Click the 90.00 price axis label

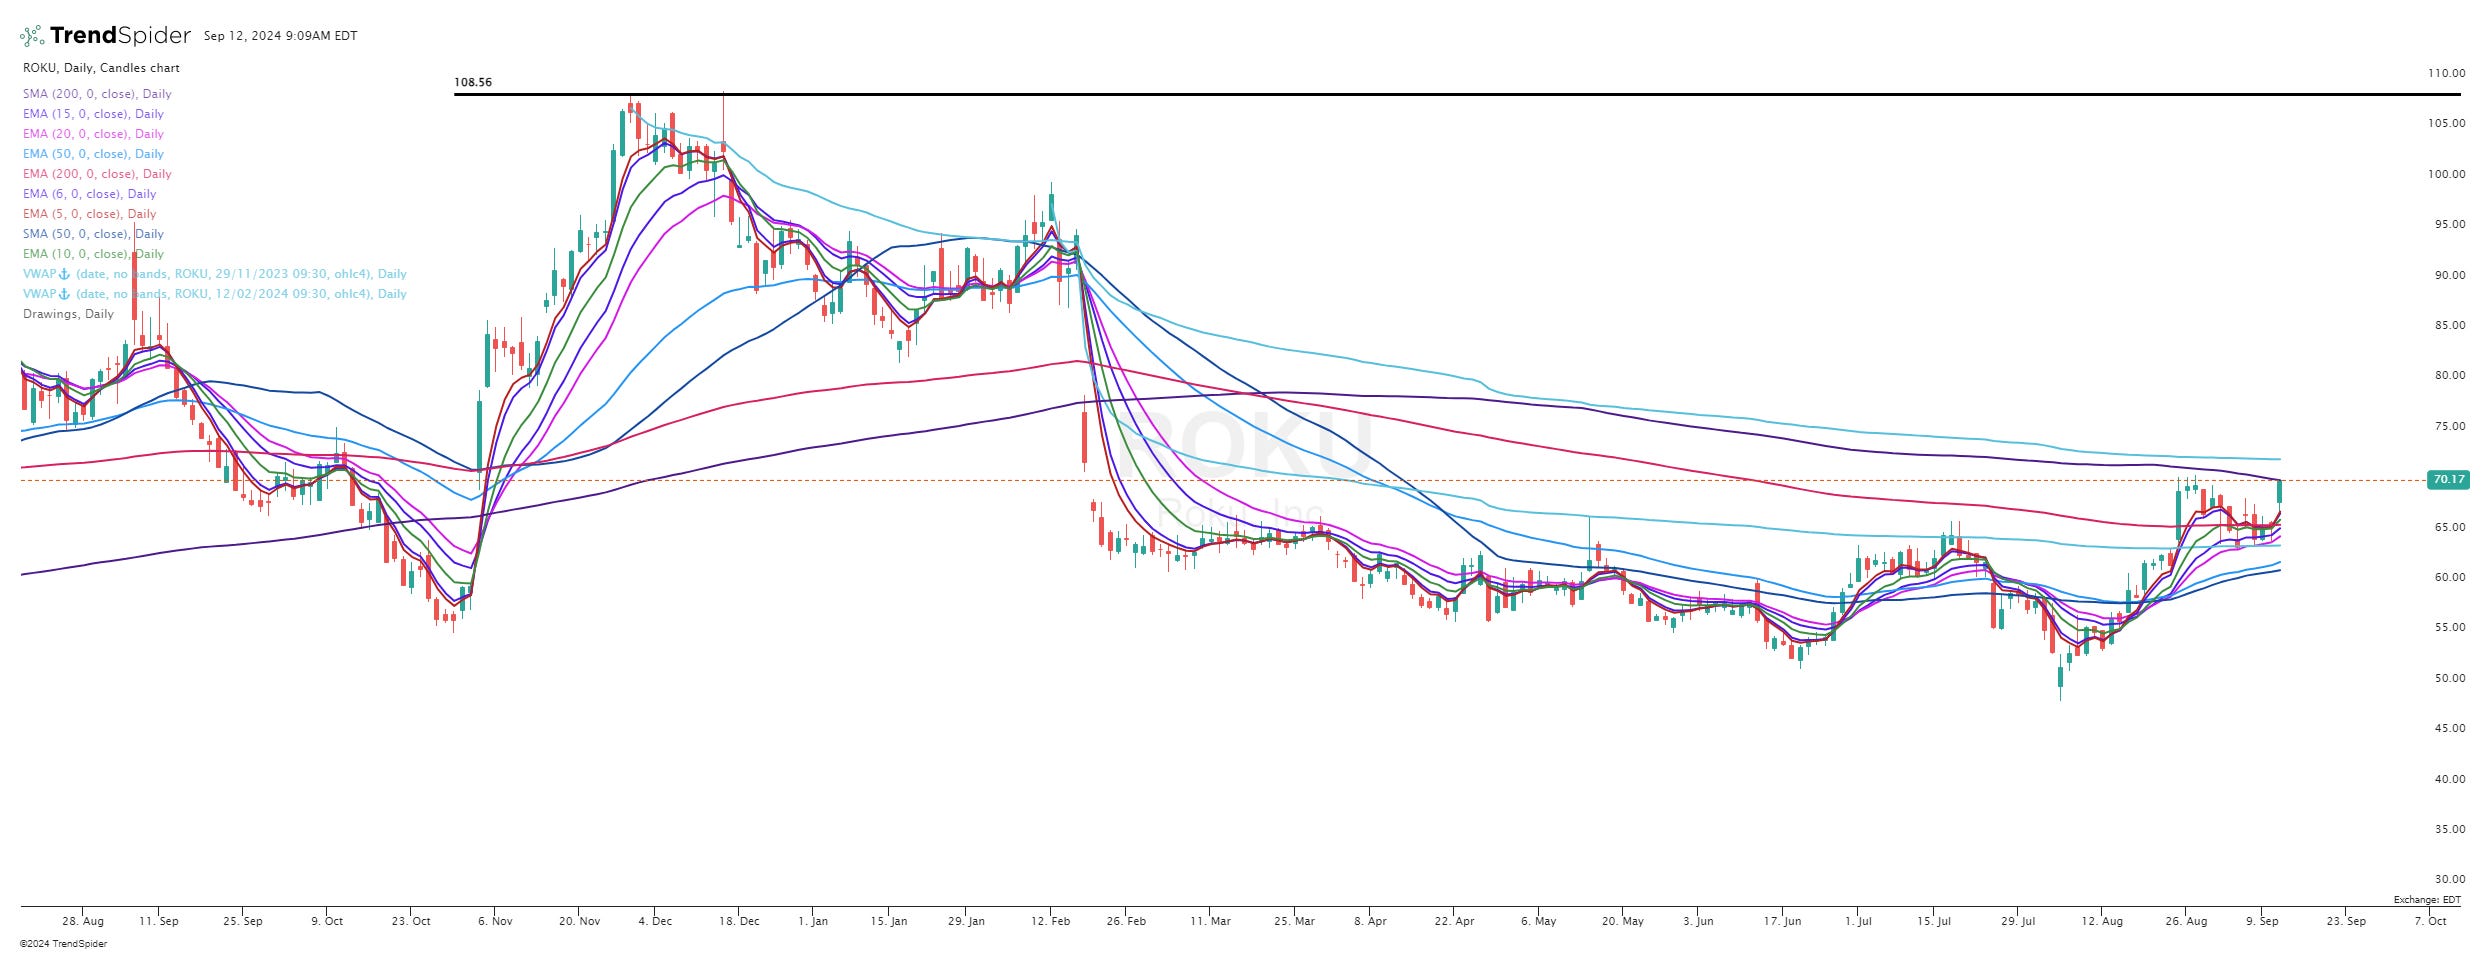click(x=2449, y=275)
